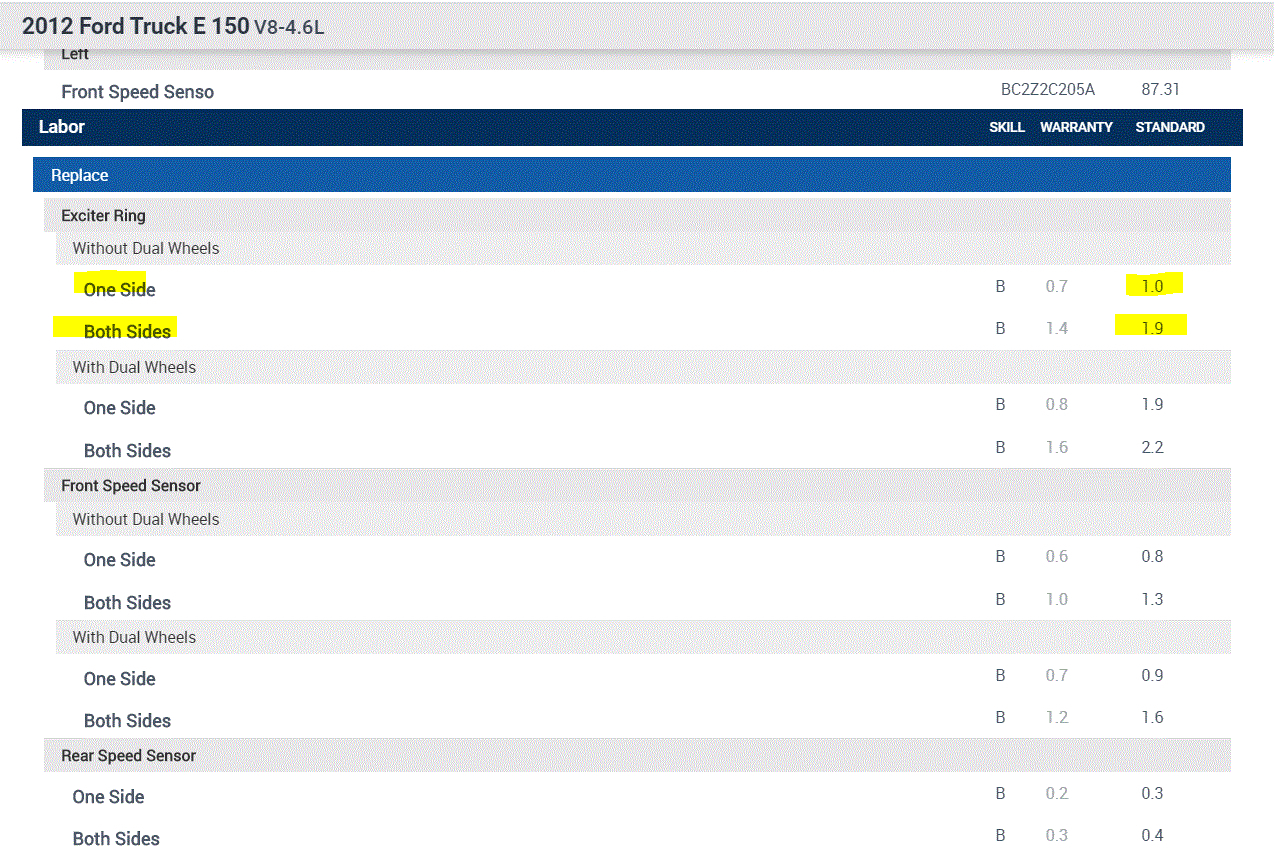Click 0.6 warranty time
This screenshot has height=866, width=1274.
1056,556
